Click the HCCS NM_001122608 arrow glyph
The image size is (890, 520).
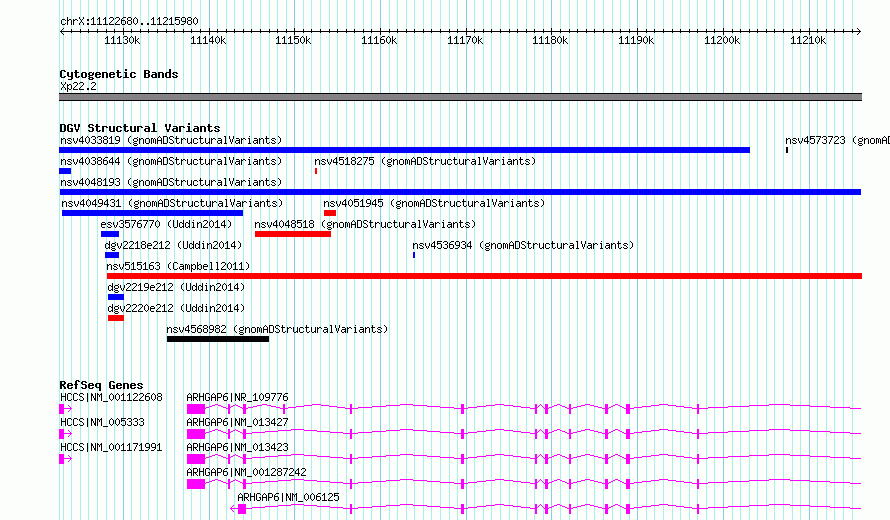[x=65, y=409]
